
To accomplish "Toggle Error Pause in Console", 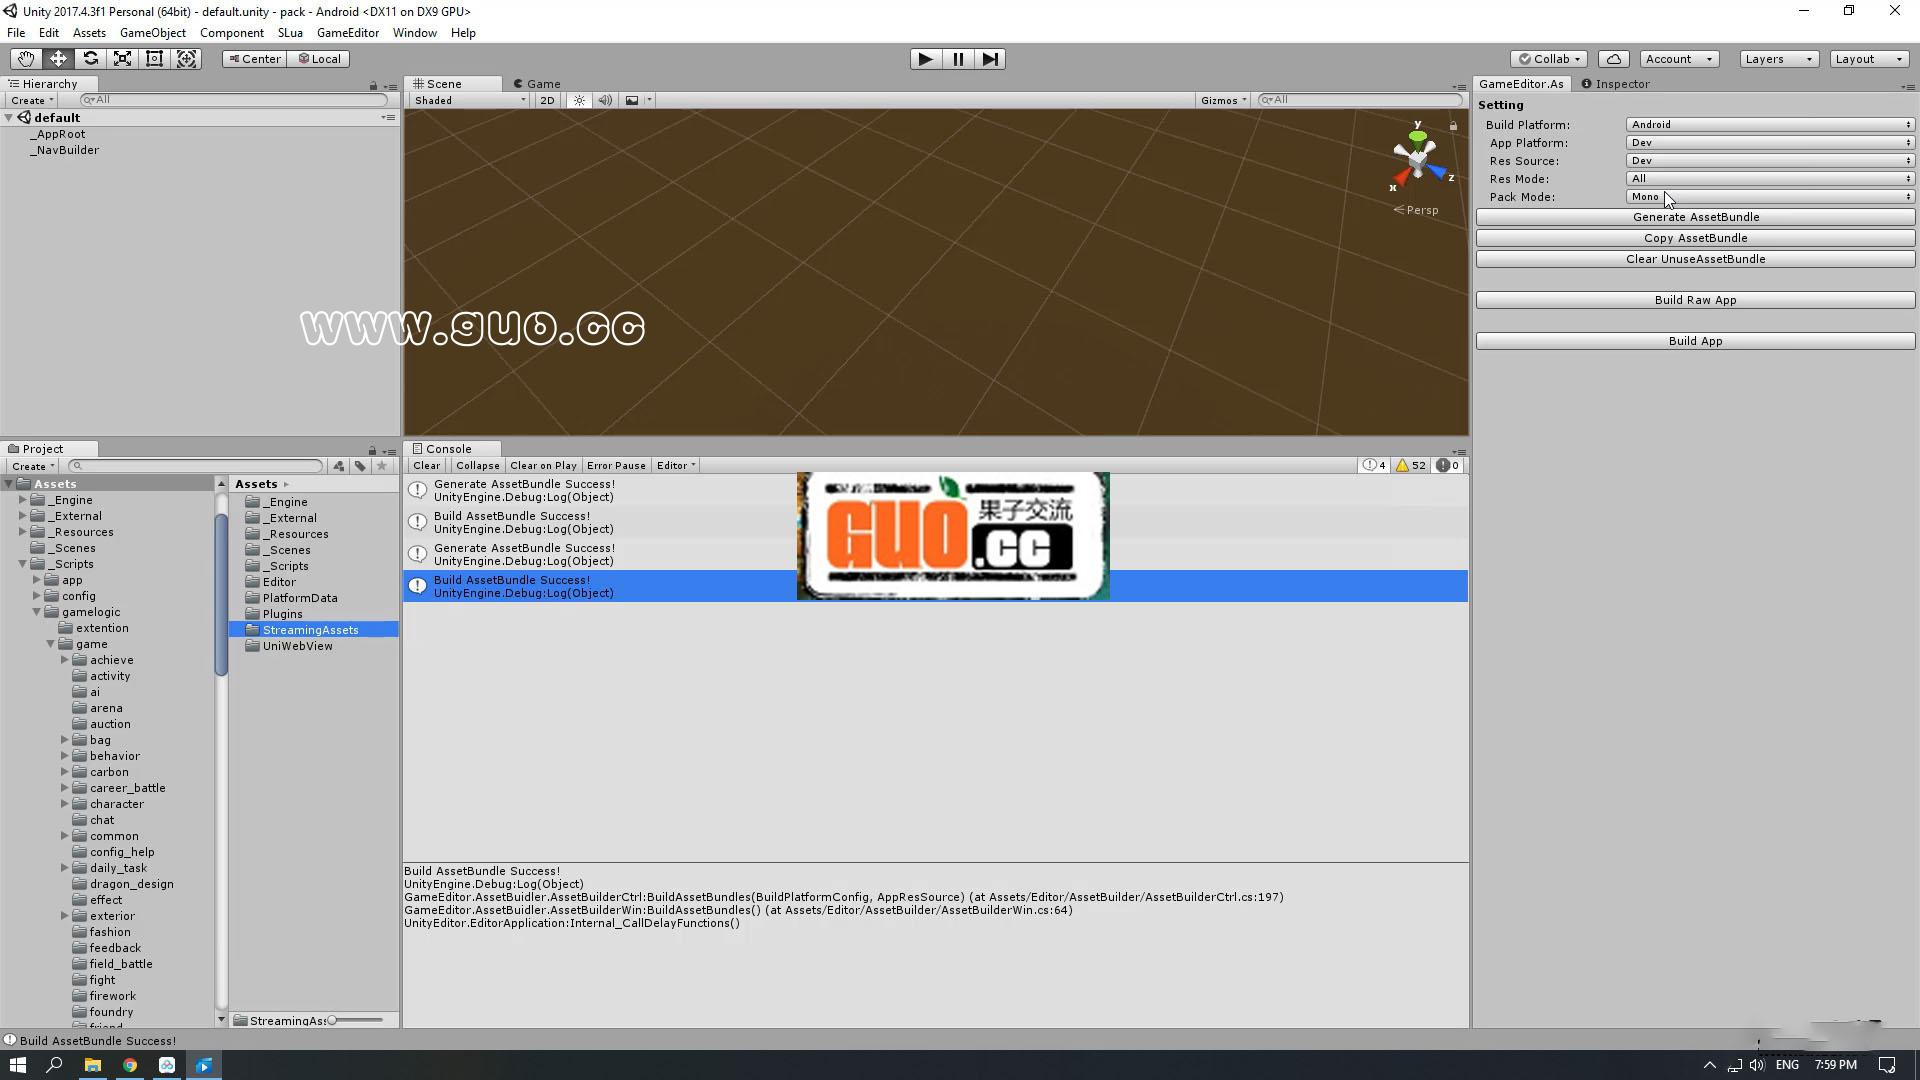I will point(616,466).
